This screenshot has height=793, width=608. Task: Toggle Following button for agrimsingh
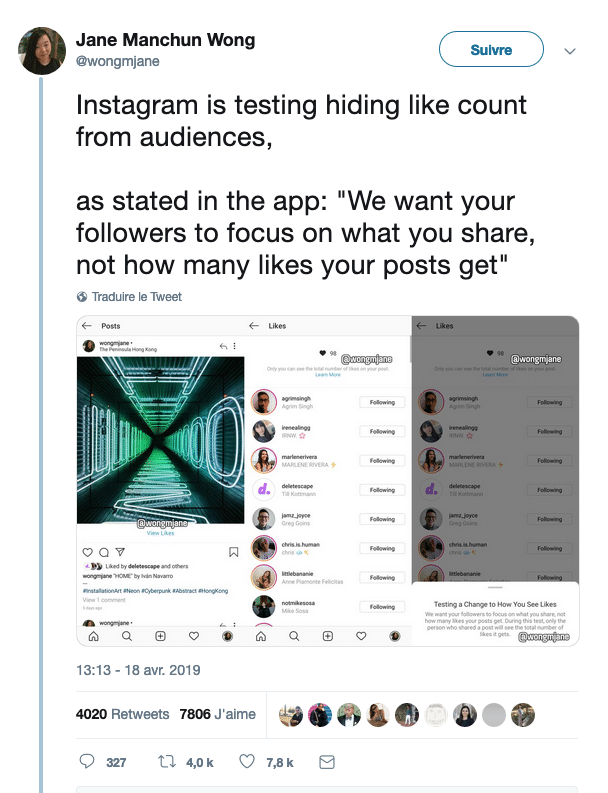tap(382, 402)
